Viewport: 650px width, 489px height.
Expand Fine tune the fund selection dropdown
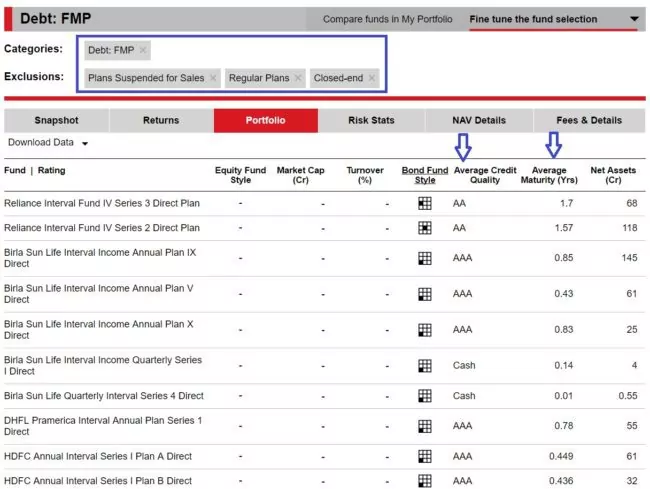tap(553, 19)
